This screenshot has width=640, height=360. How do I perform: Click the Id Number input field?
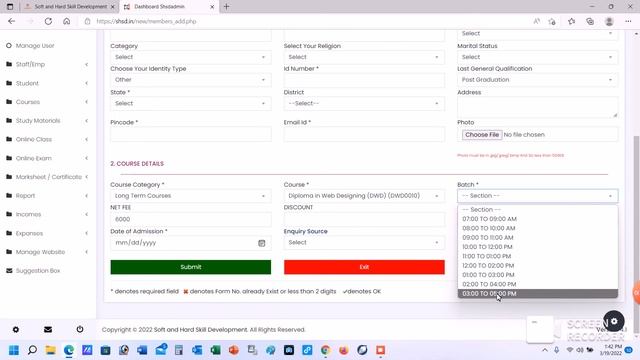[x=364, y=80]
